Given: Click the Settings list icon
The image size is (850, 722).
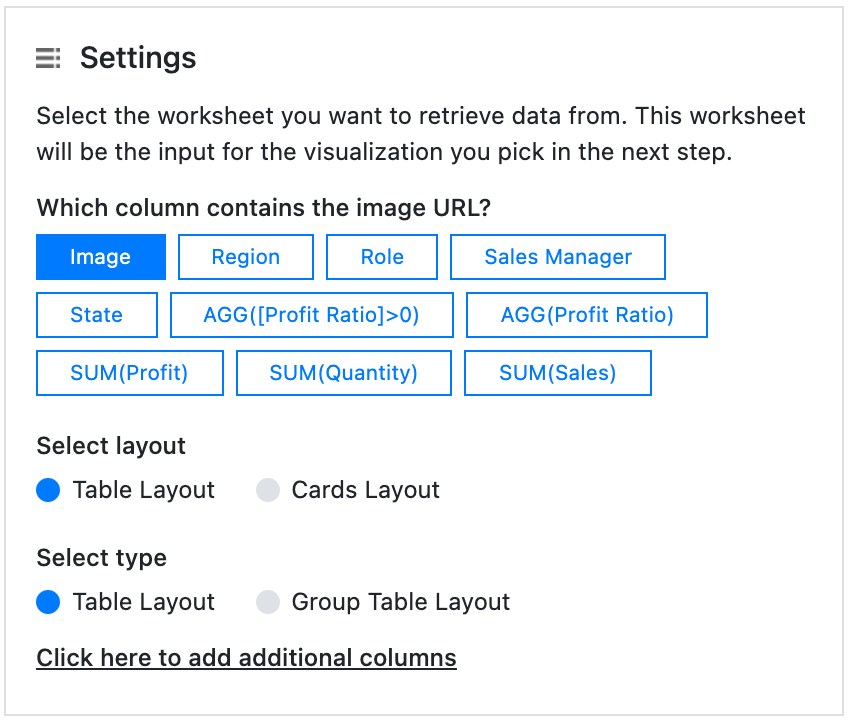Looking at the screenshot, I should pos(48,58).
